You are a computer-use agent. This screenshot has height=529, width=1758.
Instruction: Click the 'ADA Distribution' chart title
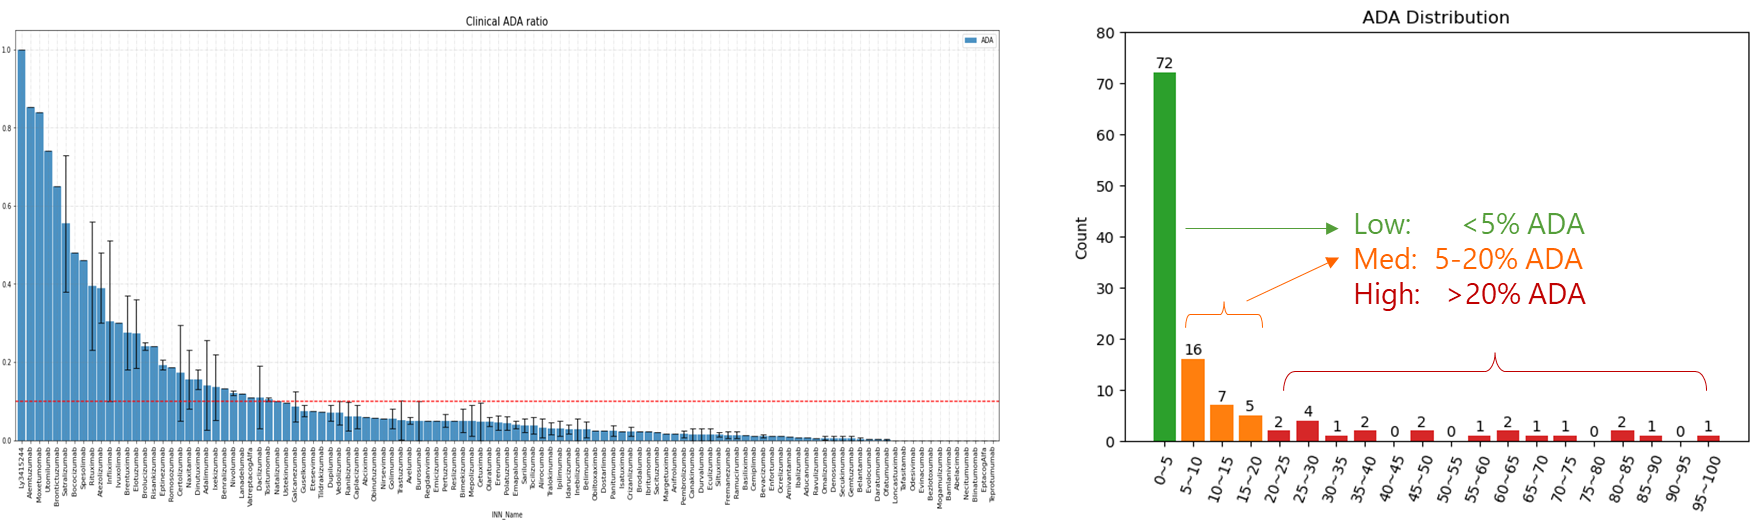(x=1436, y=18)
